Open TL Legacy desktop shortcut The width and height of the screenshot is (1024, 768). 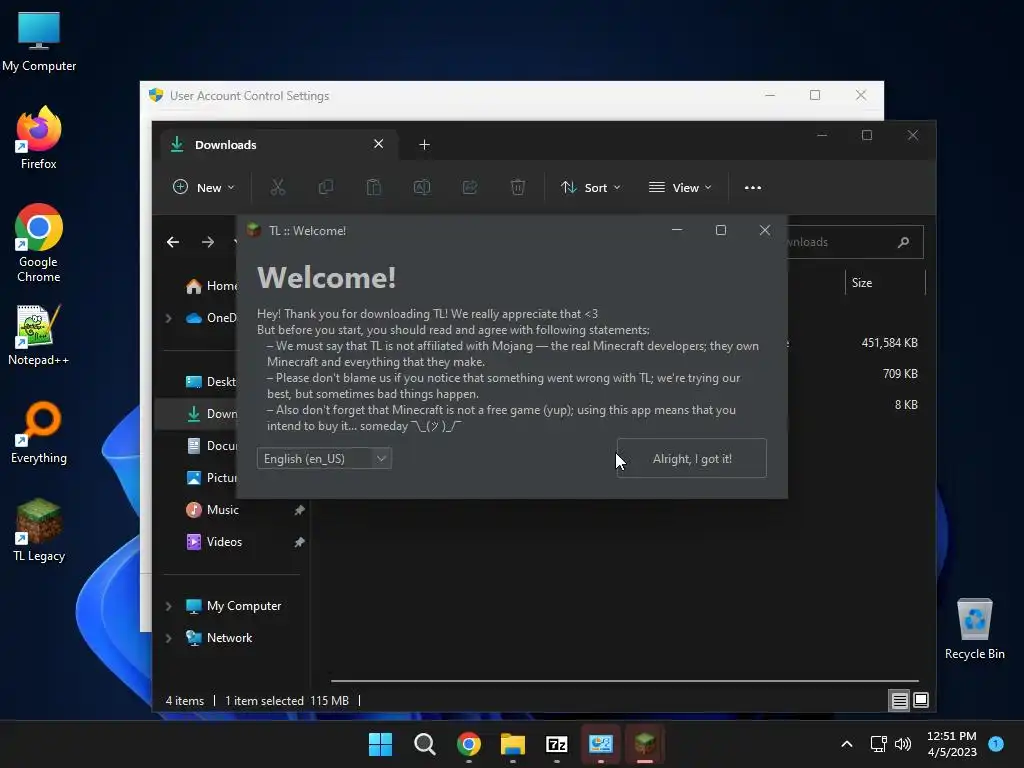click(x=39, y=530)
